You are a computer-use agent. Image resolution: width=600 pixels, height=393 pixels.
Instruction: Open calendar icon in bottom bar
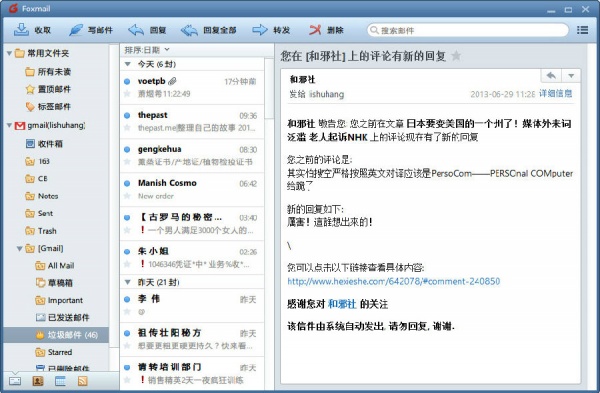coord(60,381)
